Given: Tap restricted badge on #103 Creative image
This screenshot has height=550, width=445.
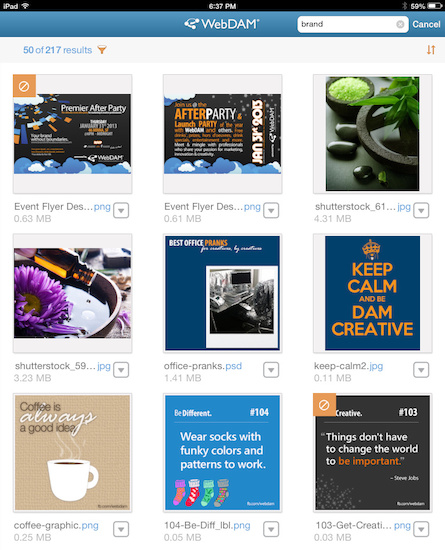Looking at the screenshot, I should pos(324,405).
